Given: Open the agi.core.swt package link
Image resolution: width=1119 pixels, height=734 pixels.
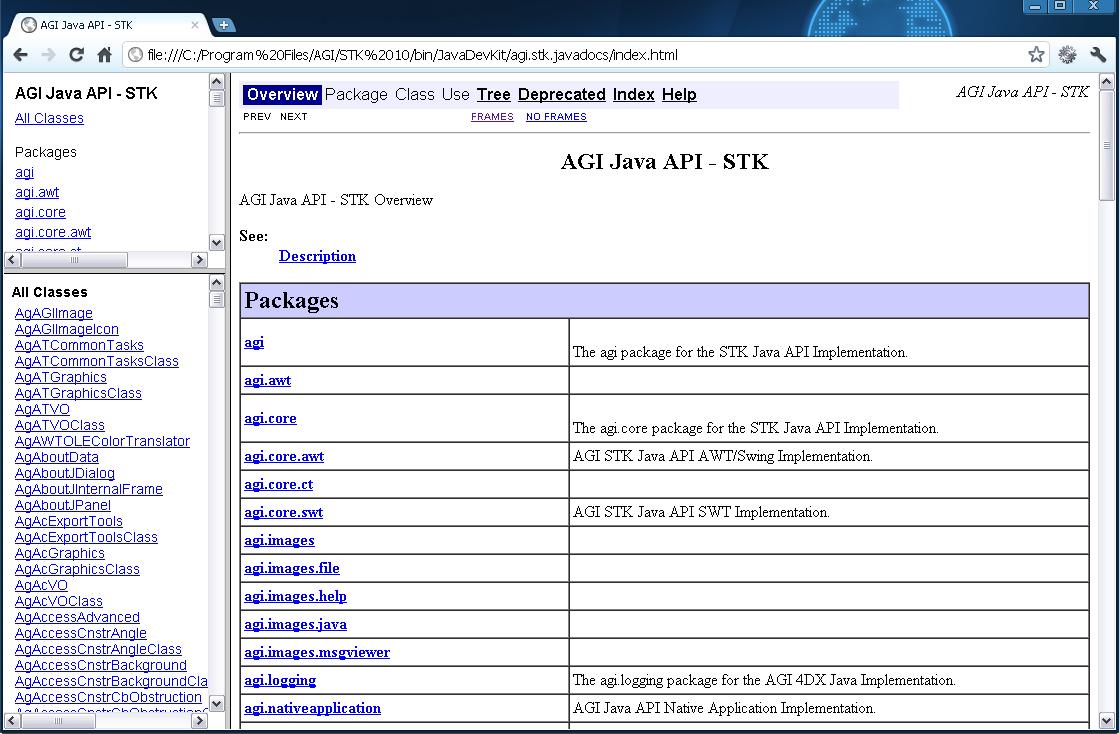Looking at the screenshot, I should (x=283, y=512).
